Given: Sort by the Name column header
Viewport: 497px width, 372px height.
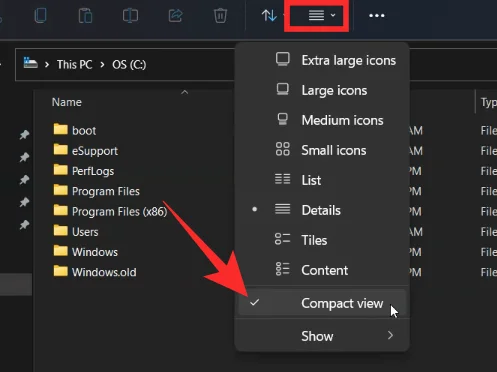Looking at the screenshot, I should click(67, 102).
